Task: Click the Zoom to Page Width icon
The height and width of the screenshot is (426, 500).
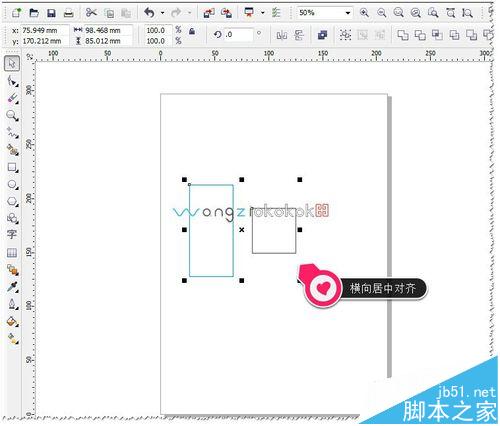Action: (x=450, y=13)
